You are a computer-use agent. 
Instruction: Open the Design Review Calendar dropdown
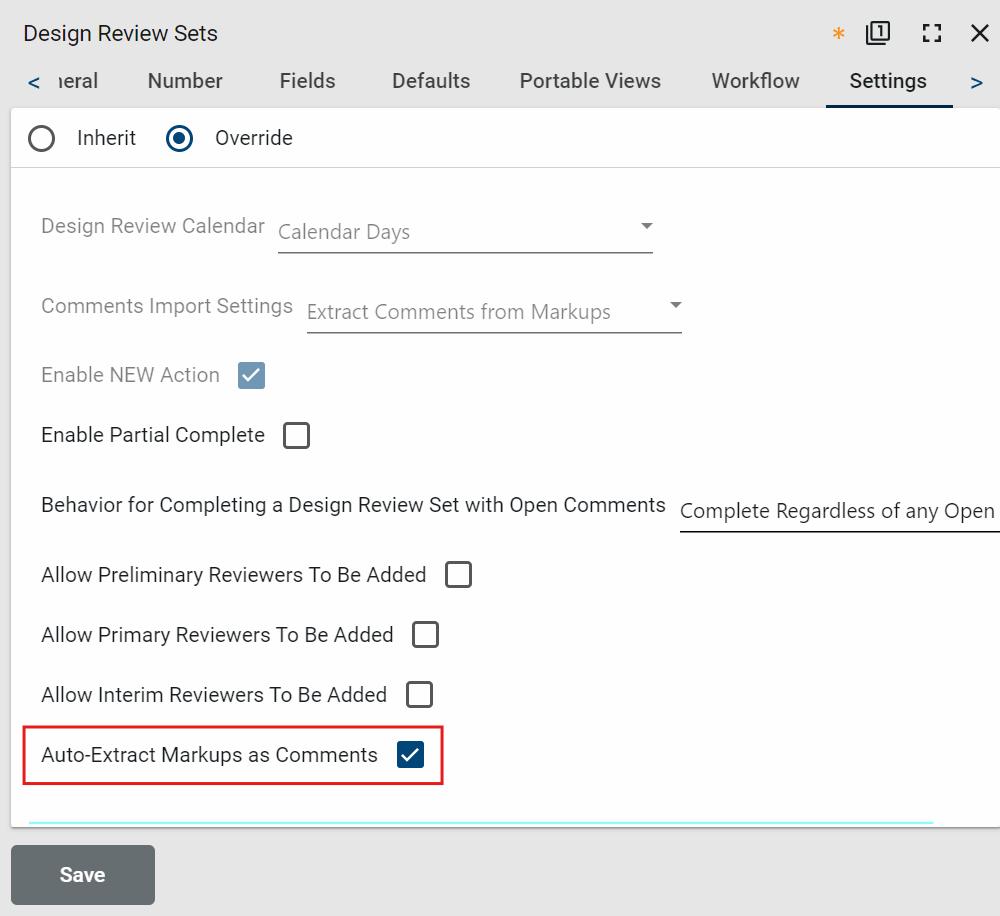coord(465,232)
